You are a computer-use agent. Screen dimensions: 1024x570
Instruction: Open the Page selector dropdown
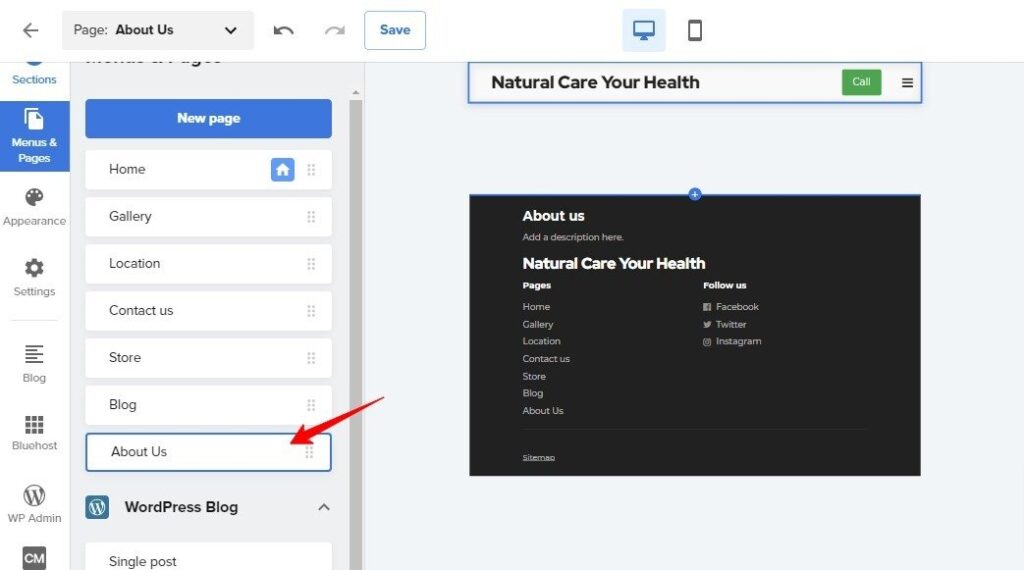click(x=158, y=30)
